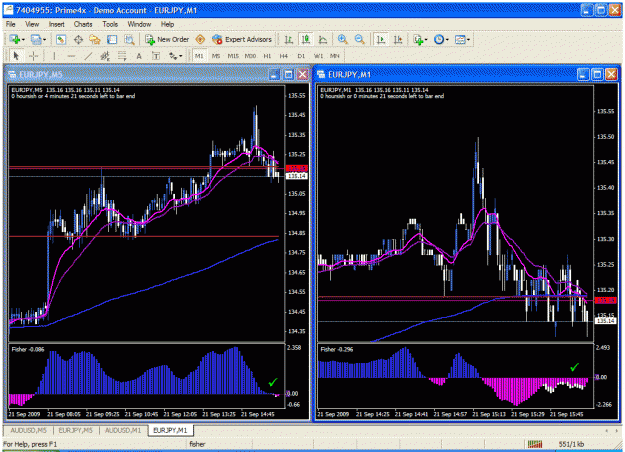Open the File menu
The image size is (625, 452).
pos(10,24)
